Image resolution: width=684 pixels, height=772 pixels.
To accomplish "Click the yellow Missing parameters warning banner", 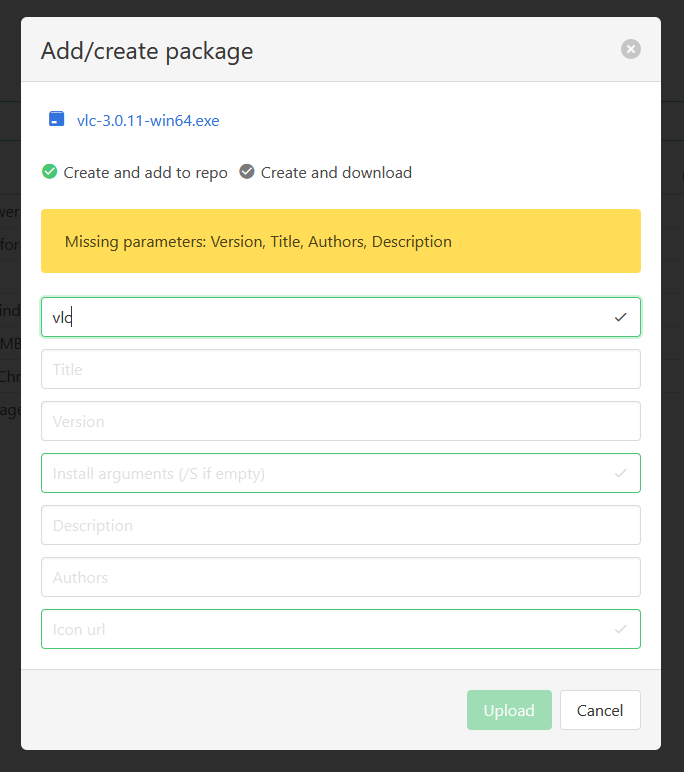I will (x=340, y=241).
